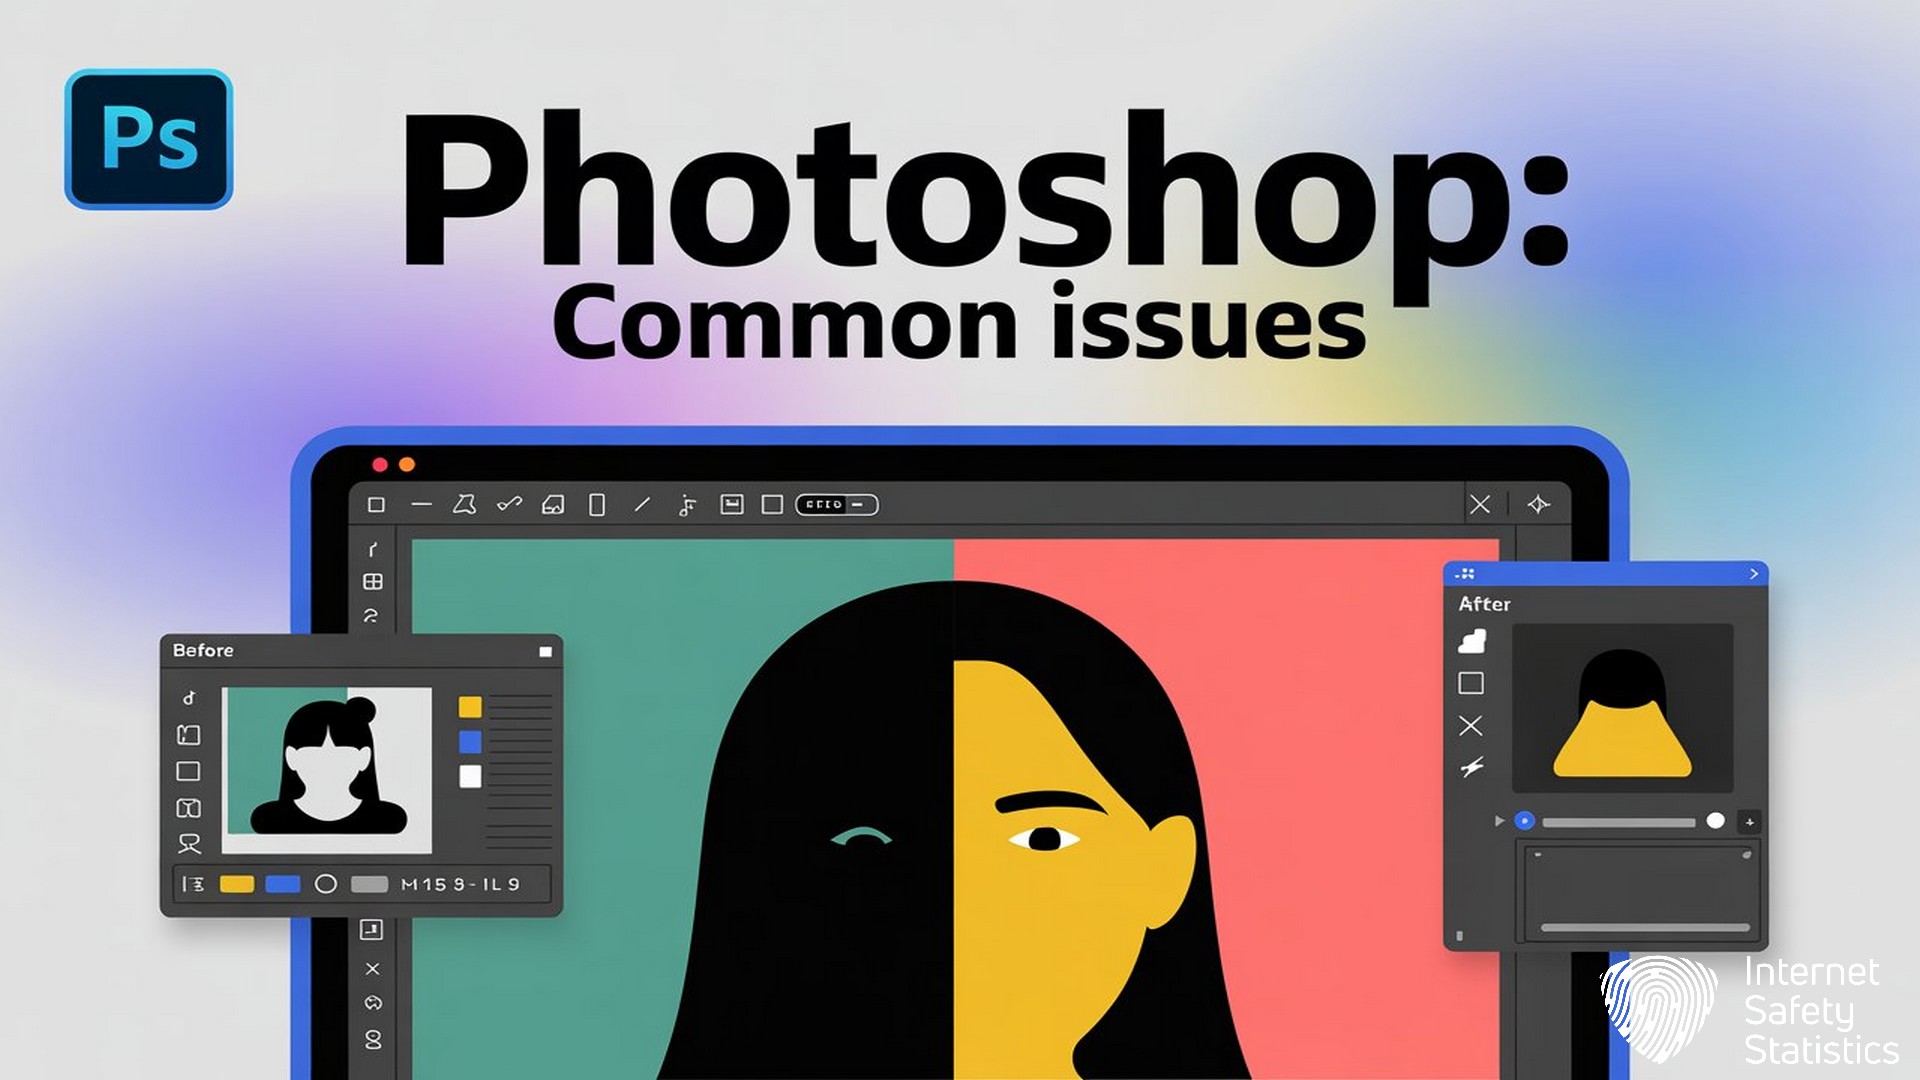
Task: Click the play triangle in the After panel
Action: [x=1499, y=821]
